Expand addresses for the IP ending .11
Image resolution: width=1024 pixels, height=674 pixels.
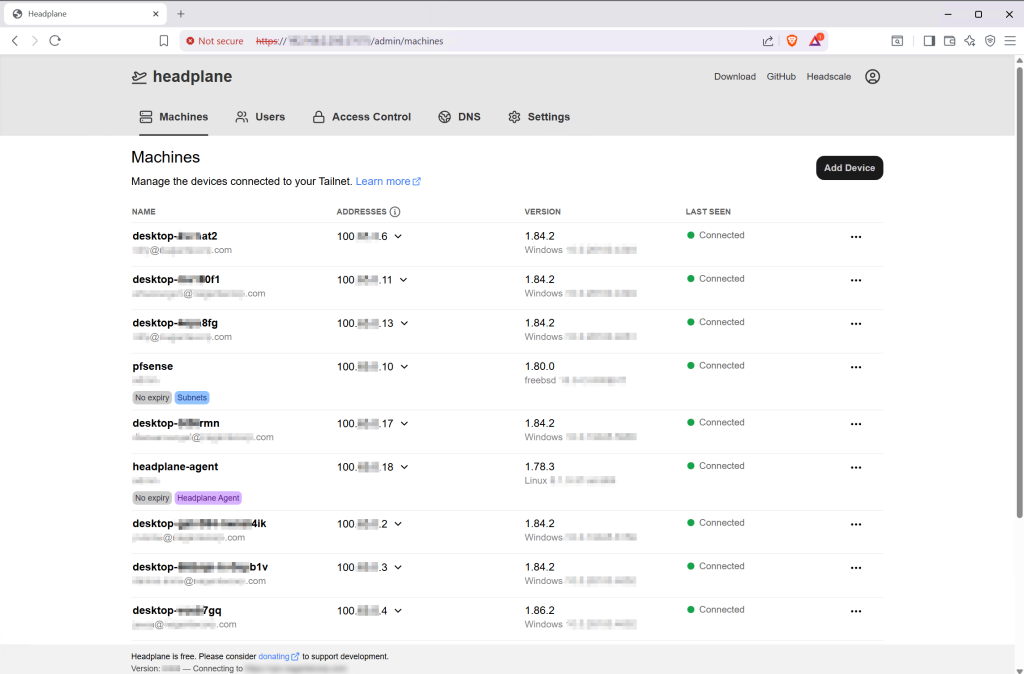click(403, 280)
